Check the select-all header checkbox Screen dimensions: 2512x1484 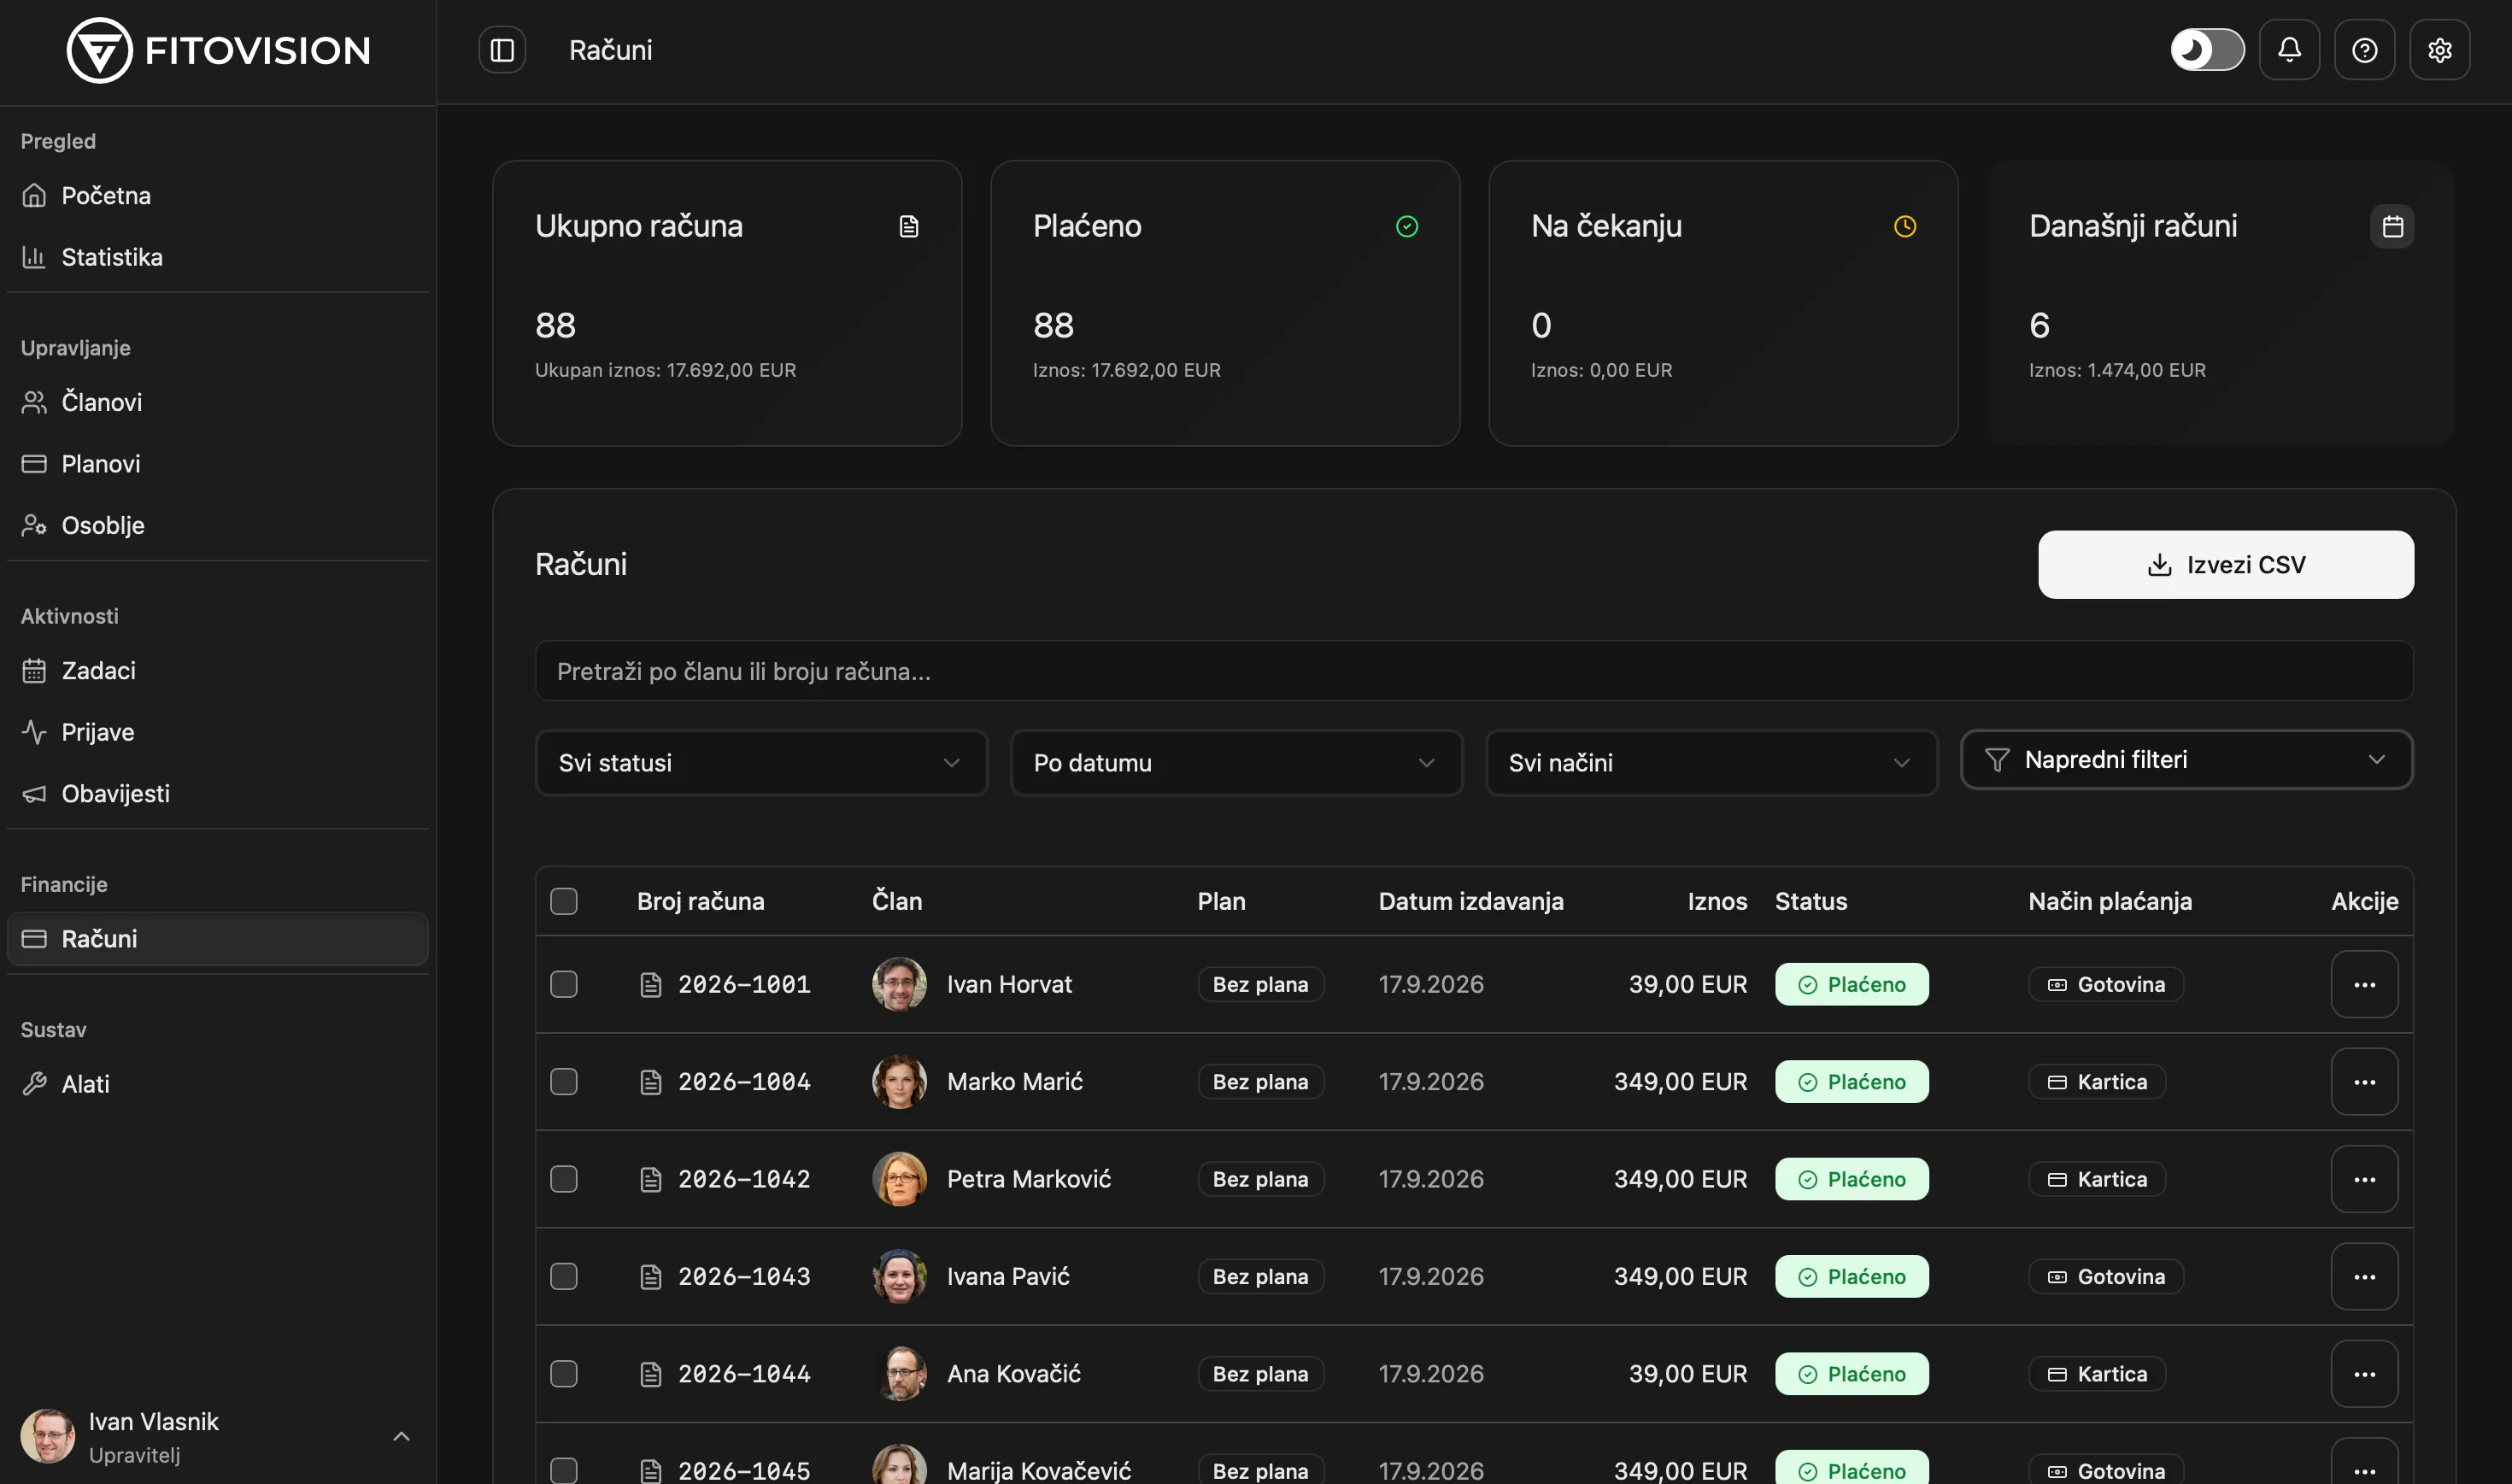click(564, 901)
